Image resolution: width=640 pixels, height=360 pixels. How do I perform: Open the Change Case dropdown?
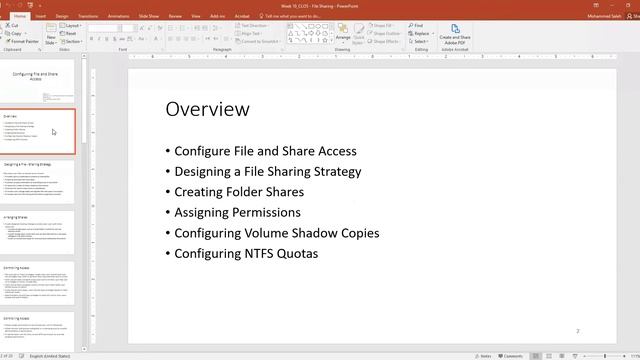(142, 39)
